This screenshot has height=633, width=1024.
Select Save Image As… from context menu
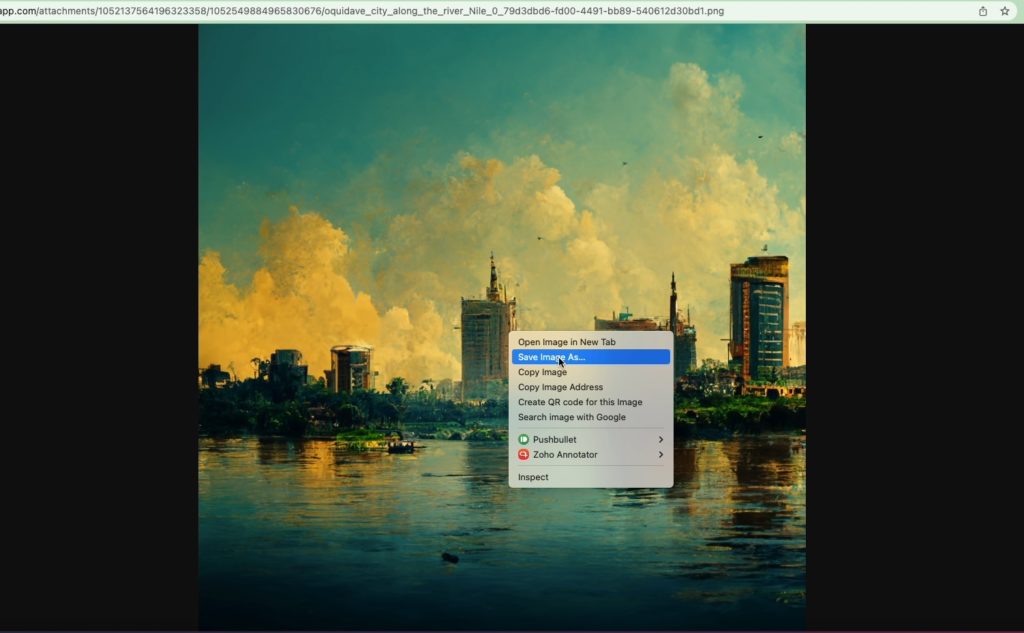pyautogui.click(x=590, y=357)
